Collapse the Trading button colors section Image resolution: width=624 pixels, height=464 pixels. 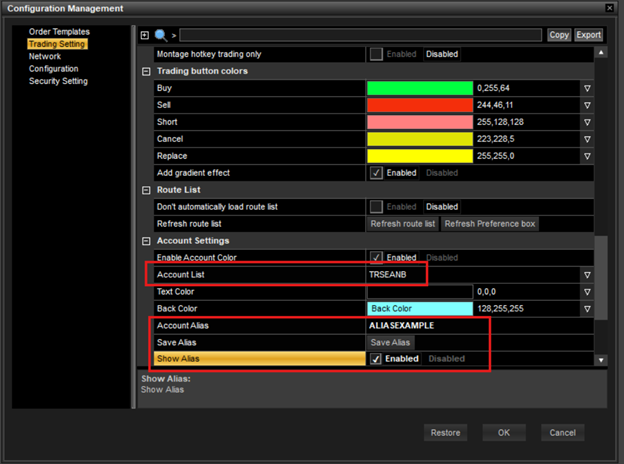point(147,71)
